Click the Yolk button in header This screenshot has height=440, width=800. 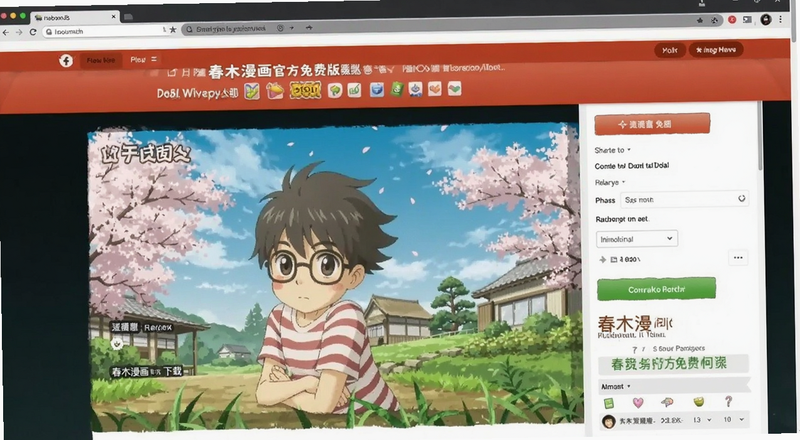pos(669,50)
